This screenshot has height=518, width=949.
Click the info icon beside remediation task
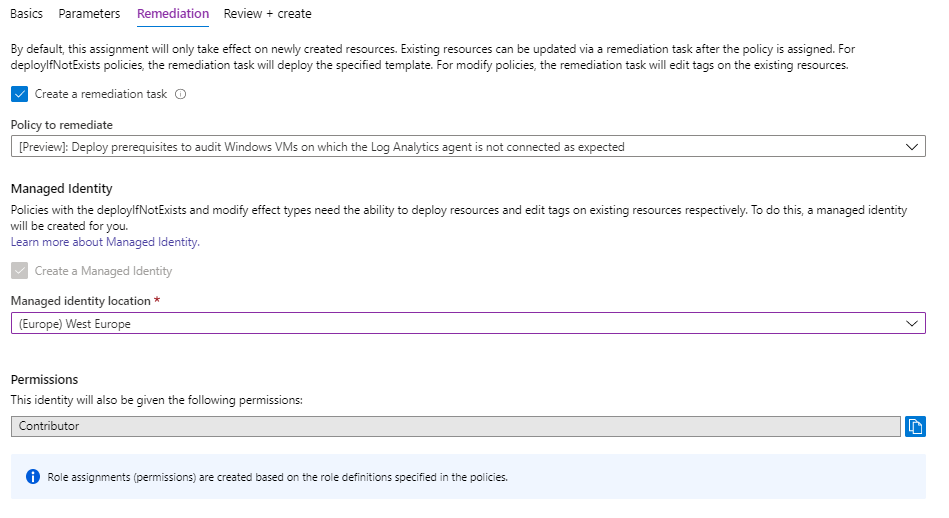tap(180, 94)
